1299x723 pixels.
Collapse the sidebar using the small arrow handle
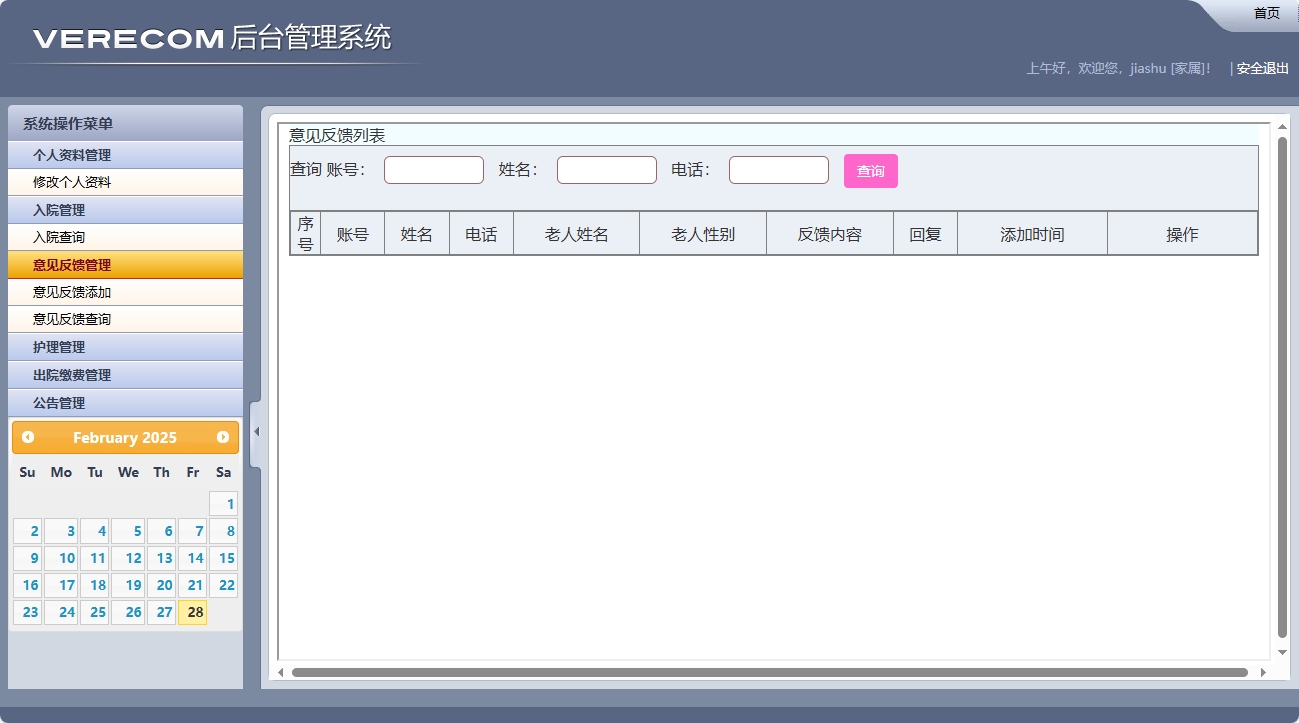[255, 430]
